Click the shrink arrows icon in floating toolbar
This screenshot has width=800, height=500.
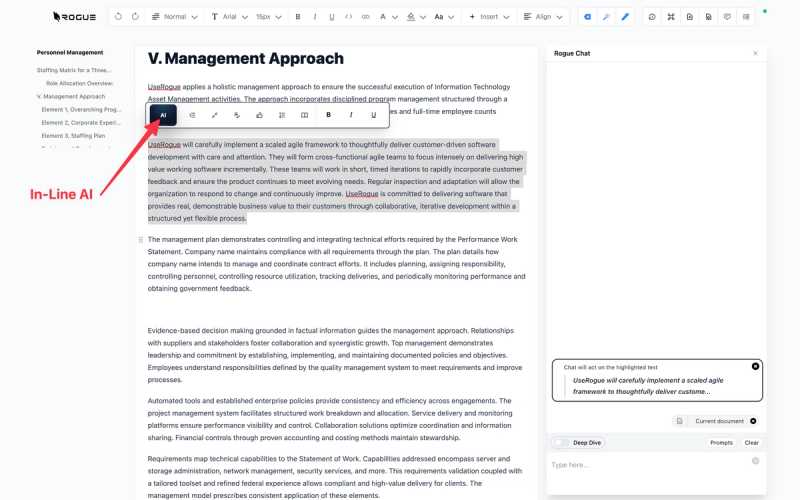215,115
